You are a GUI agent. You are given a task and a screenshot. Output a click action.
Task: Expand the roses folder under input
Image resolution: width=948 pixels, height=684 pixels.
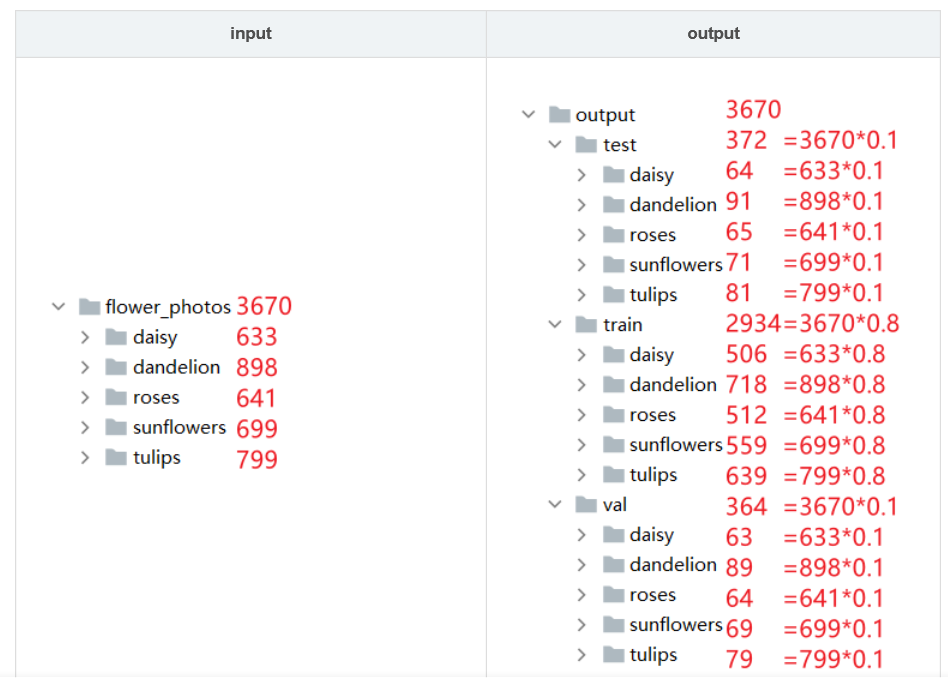pyautogui.click(x=86, y=397)
